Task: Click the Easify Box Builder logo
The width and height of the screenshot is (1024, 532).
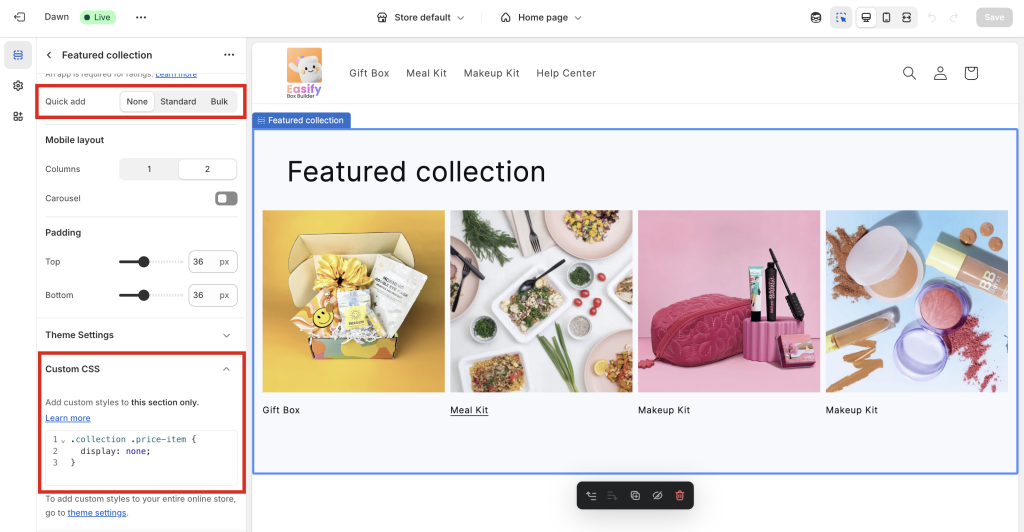Action: click(304, 72)
